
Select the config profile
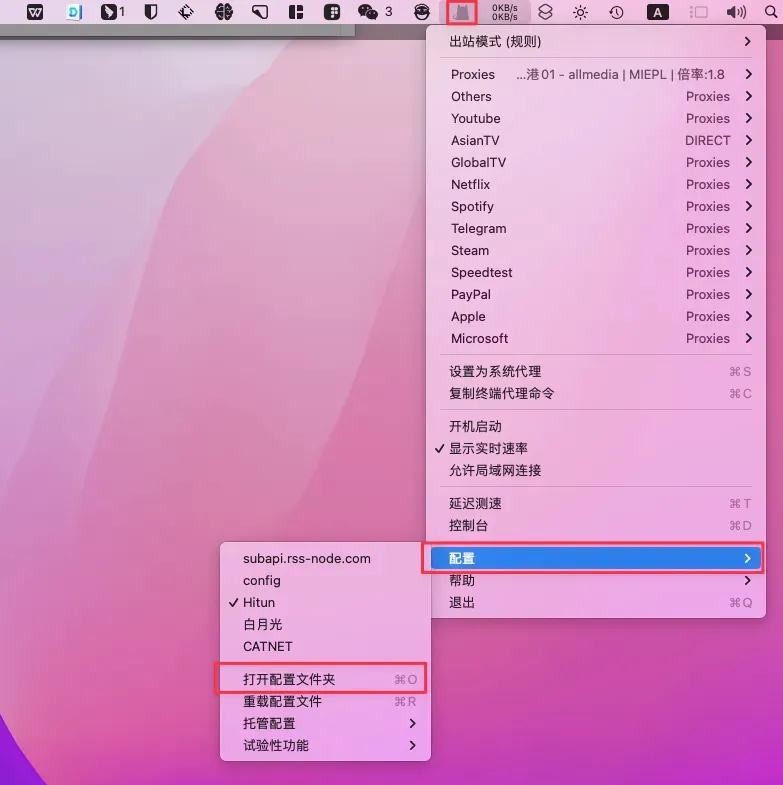[325, 581]
